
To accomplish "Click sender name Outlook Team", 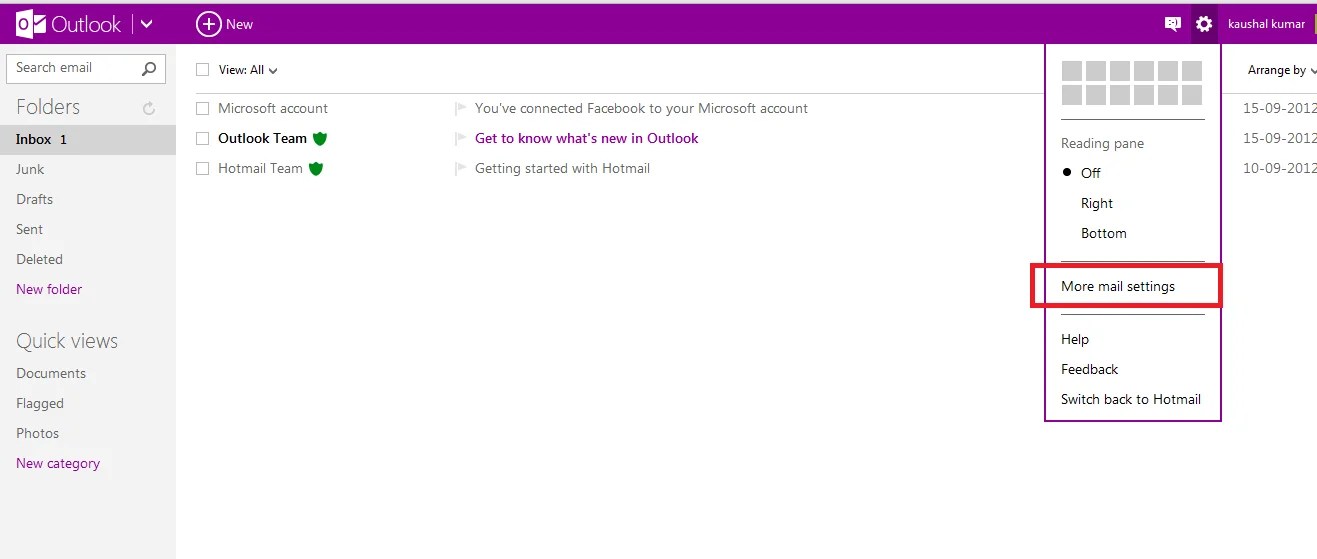I will tap(262, 138).
